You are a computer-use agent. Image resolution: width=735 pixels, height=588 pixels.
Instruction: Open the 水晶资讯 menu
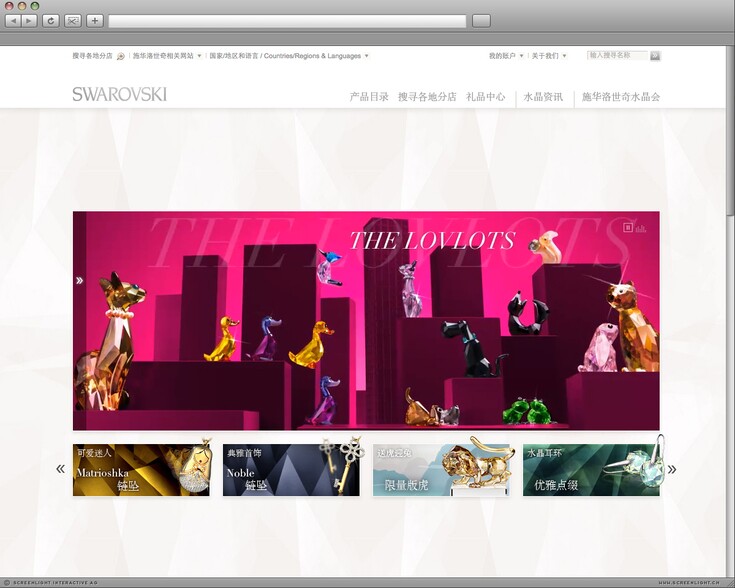[x=543, y=97]
